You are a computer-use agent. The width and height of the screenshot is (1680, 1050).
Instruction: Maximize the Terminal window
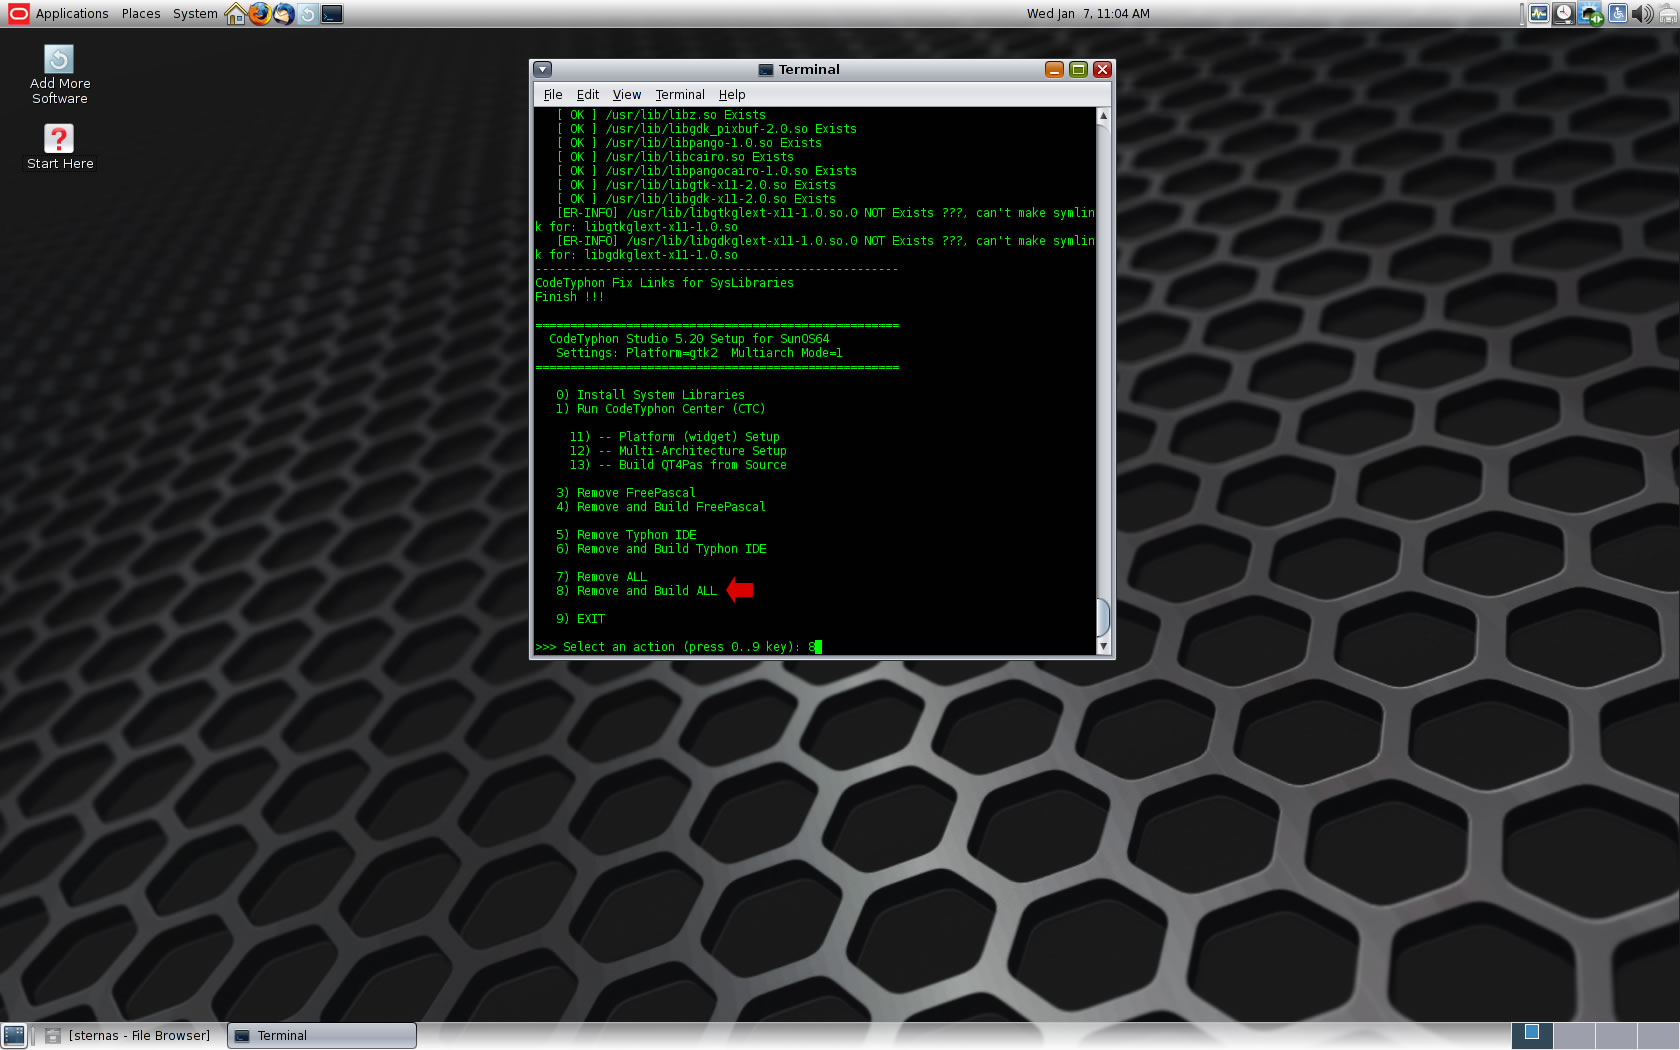tap(1078, 69)
